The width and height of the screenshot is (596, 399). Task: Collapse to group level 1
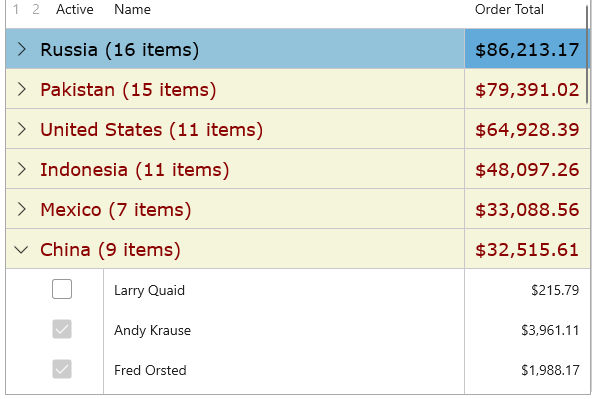click(x=16, y=10)
